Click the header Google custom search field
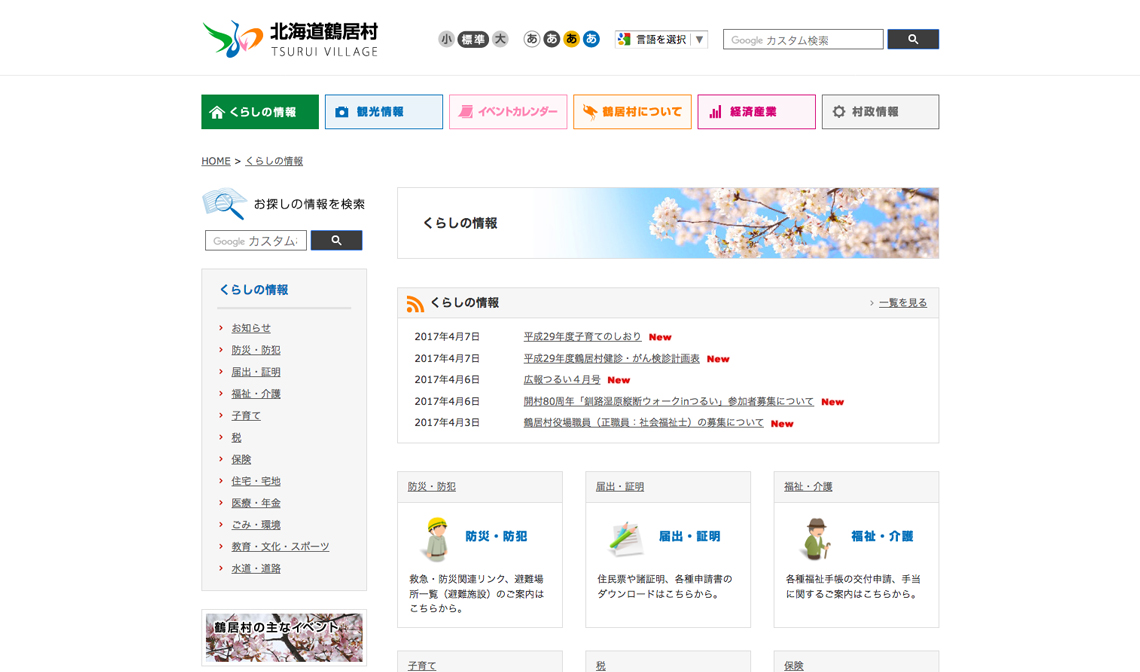The height and width of the screenshot is (672, 1140). (x=803, y=39)
